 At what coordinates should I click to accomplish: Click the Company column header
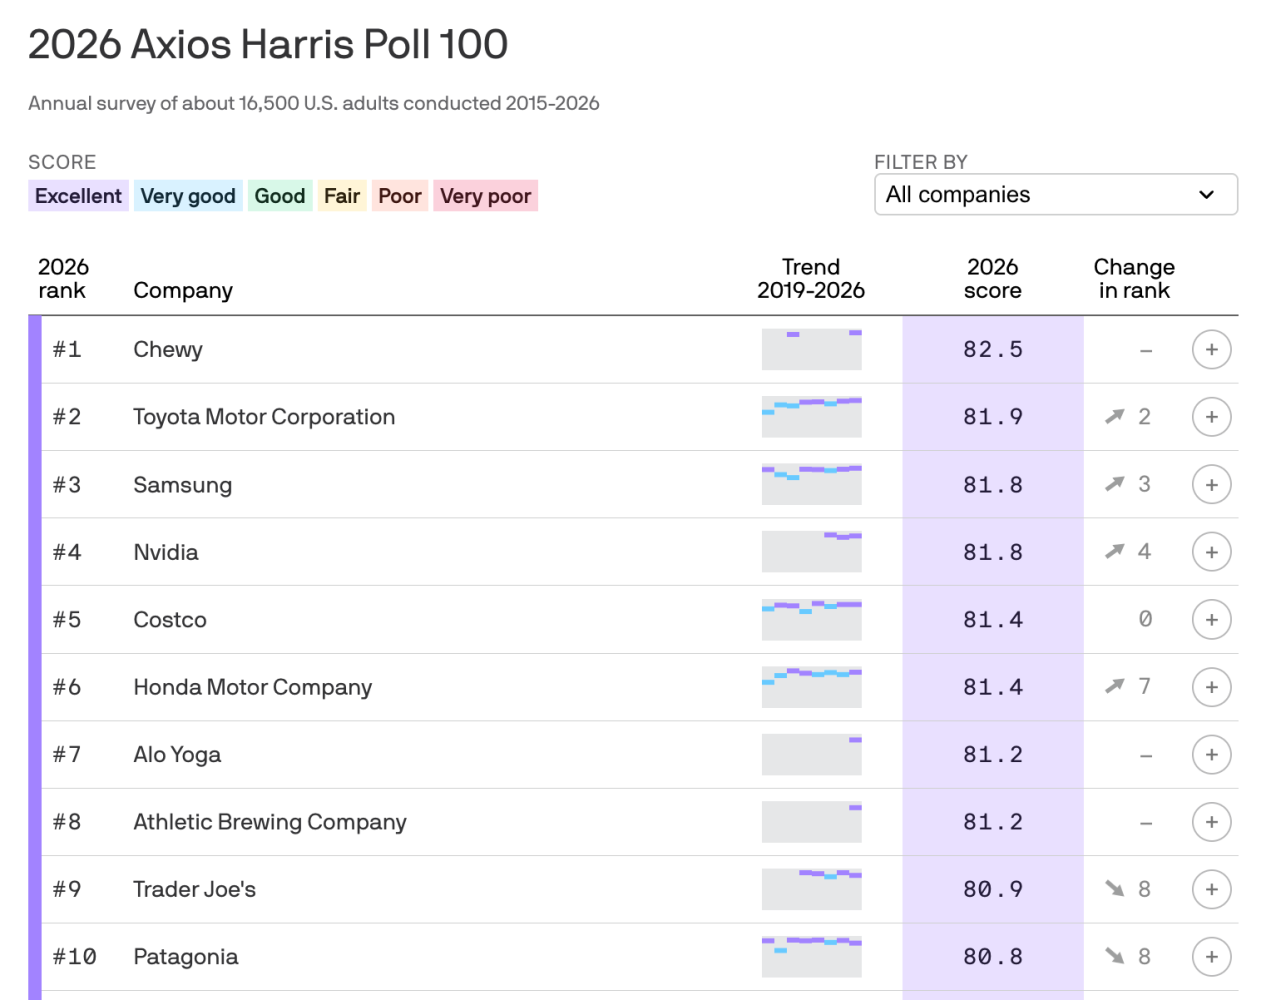click(x=183, y=291)
